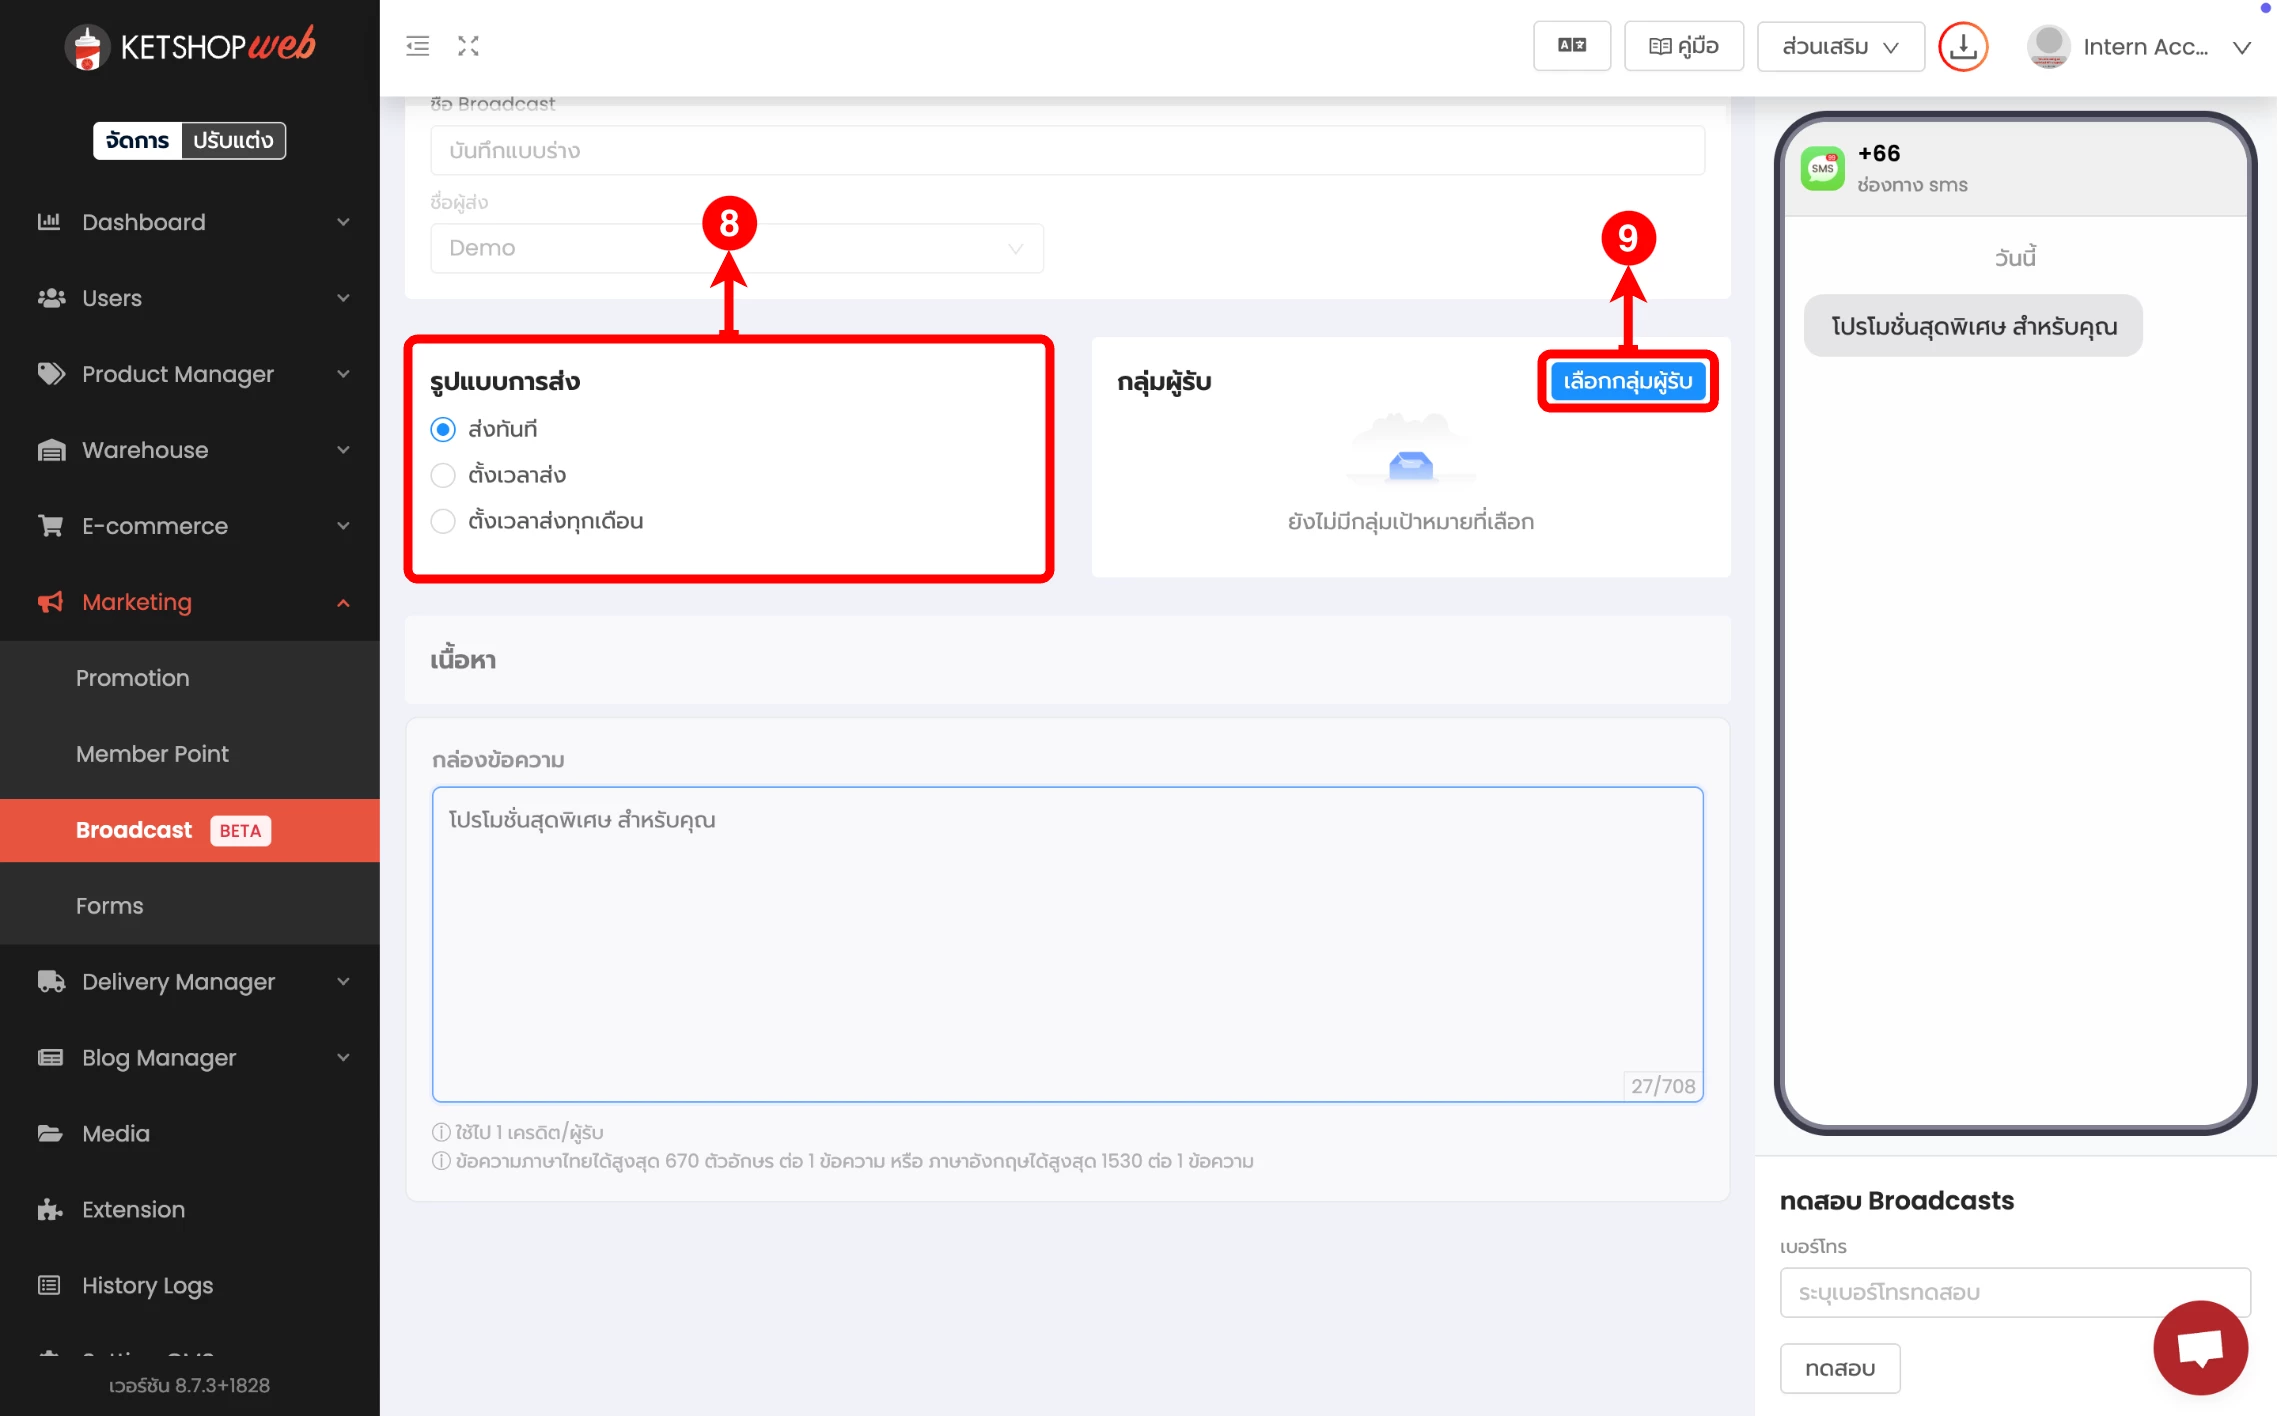Switch to the ปรับแต่ง tab
The height and width of the screenshot is (1416, 2279).
click(233, 141)
